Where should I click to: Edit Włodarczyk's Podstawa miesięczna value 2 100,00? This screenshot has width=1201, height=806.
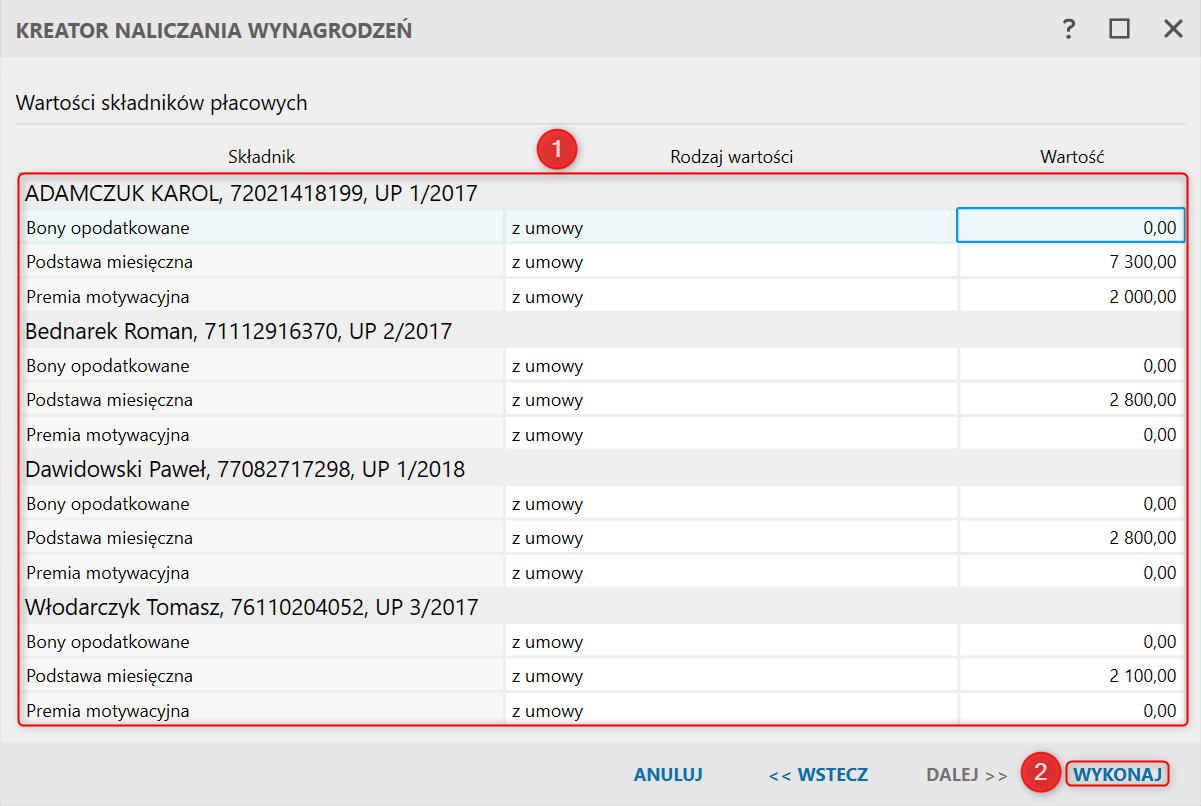click(x=1072, y=676)
